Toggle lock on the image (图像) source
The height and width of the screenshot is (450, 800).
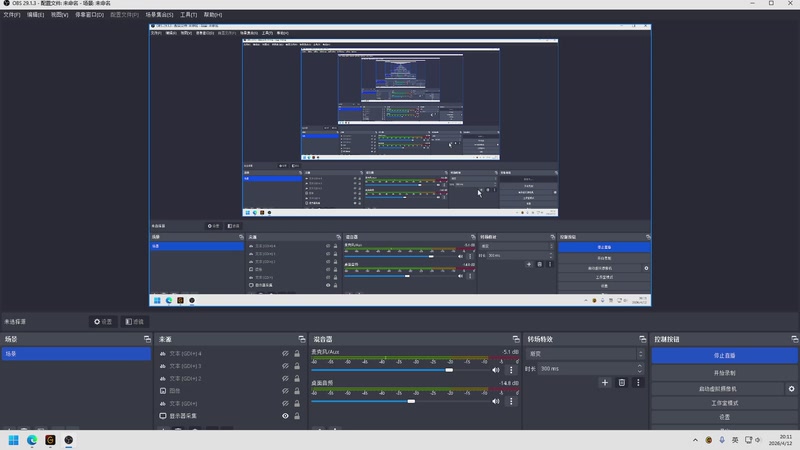(297, 391)
